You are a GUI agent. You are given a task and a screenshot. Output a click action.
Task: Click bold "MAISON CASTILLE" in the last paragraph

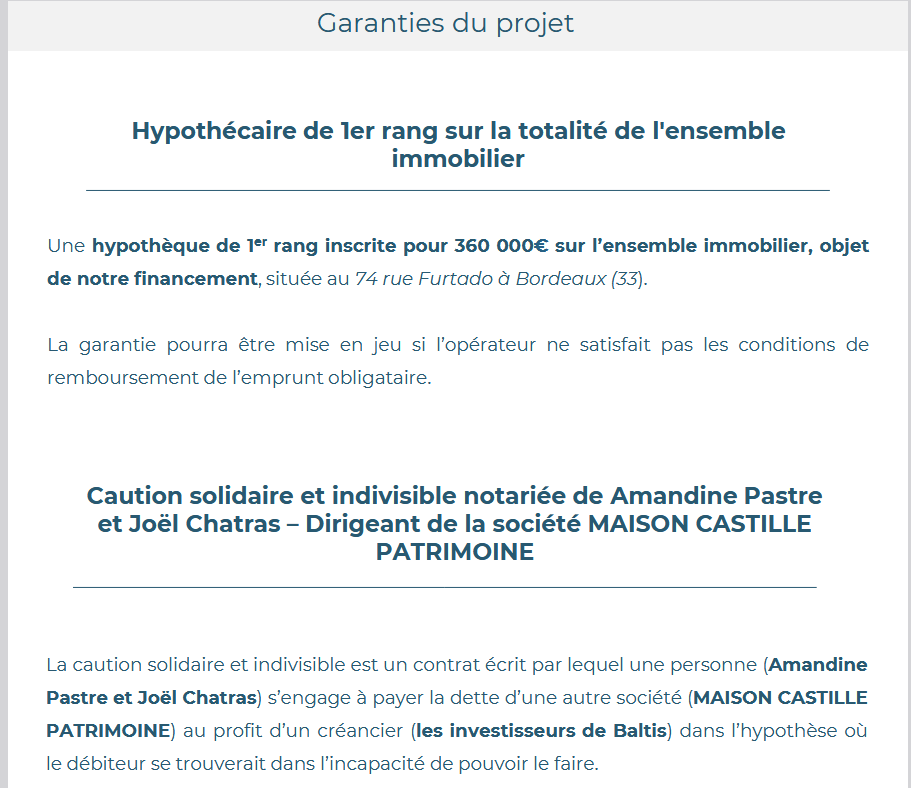[780, 697]
